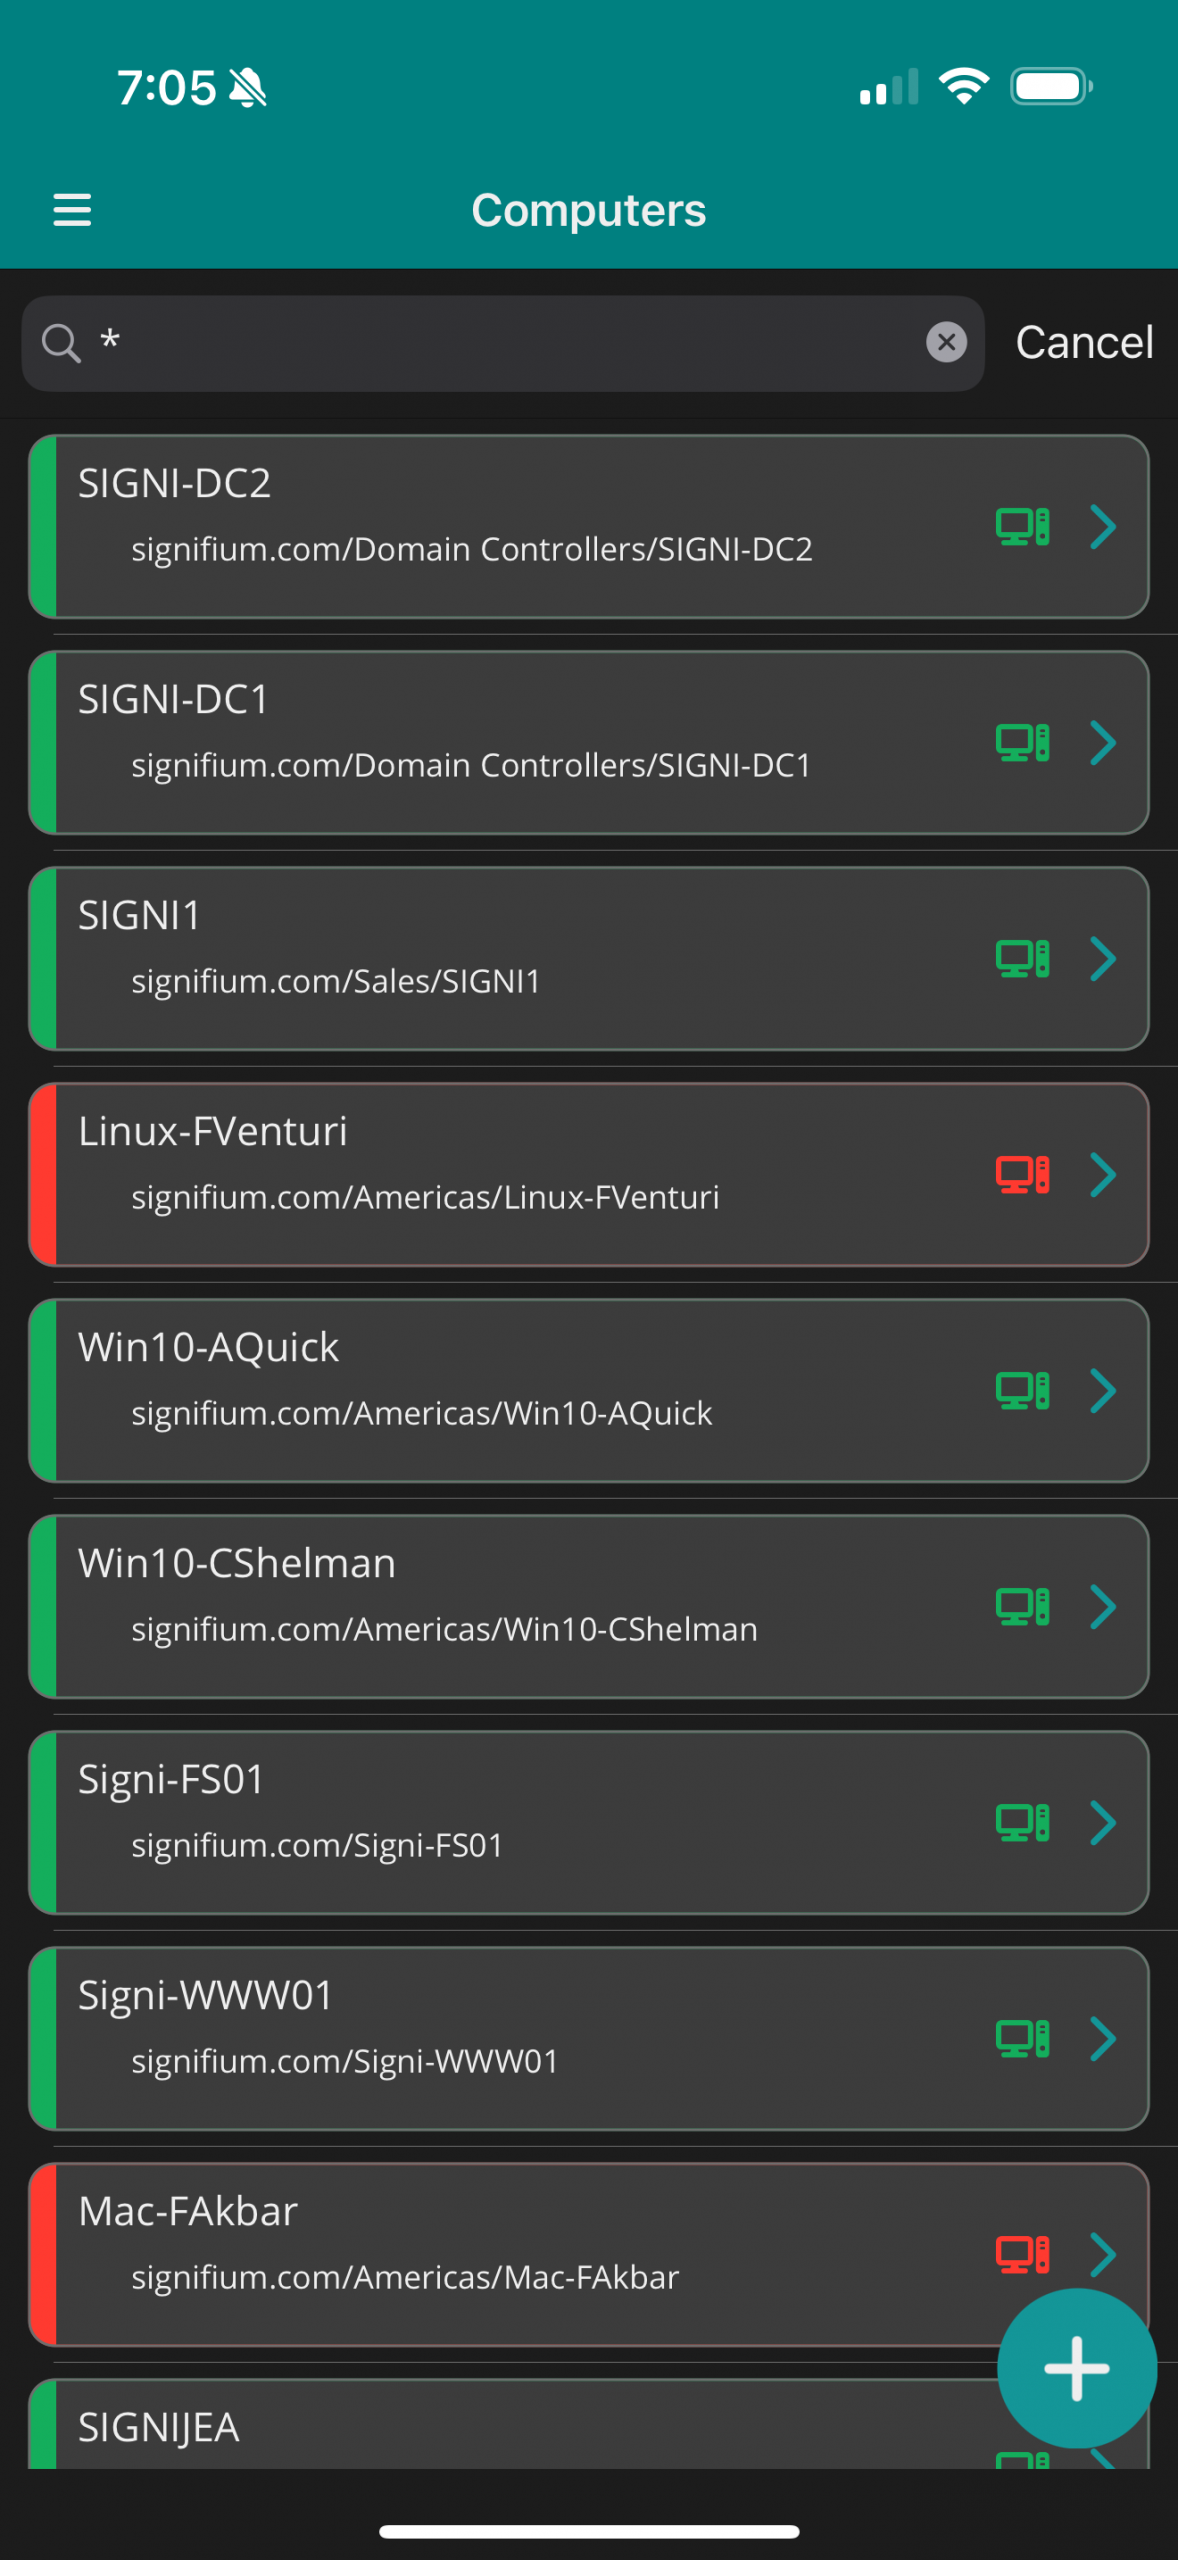
Task: Expand Signi-WWW01 details chevron
Action: coord(1103,2039)
